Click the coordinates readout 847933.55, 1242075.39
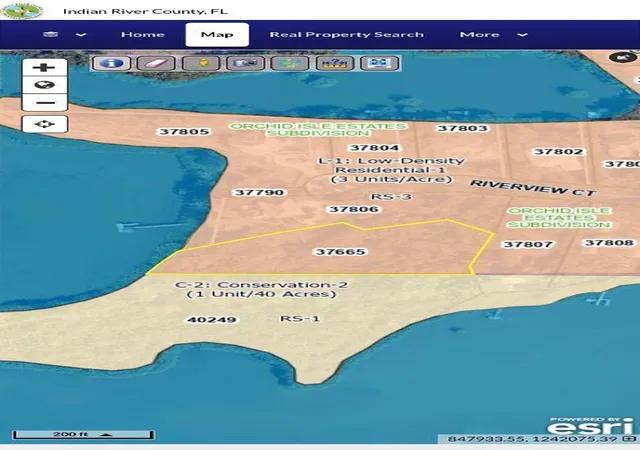The image size is (640, 450). coord(532,439)
